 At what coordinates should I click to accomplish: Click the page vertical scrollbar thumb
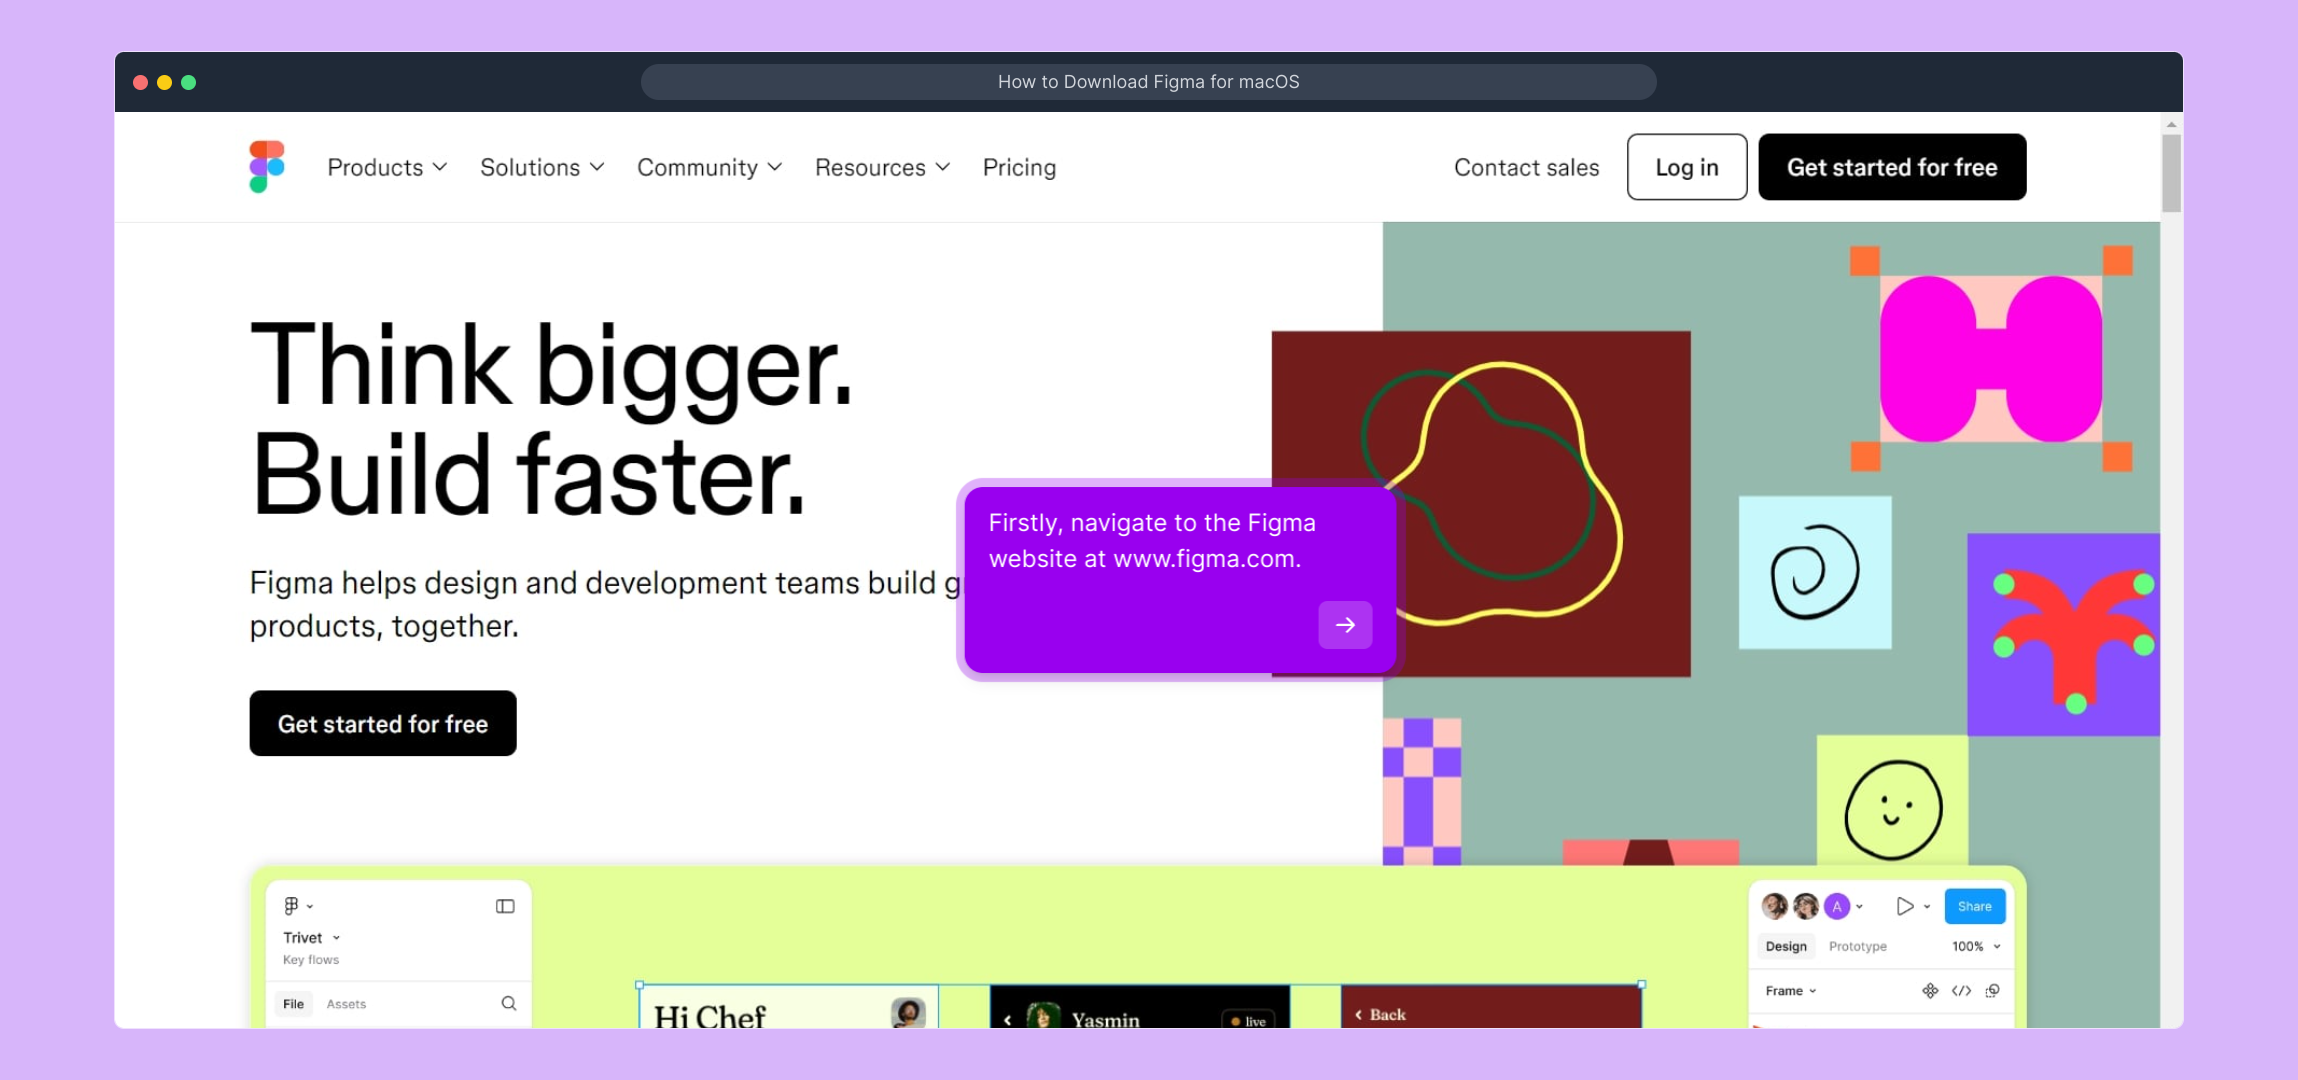pos(2171,172)
